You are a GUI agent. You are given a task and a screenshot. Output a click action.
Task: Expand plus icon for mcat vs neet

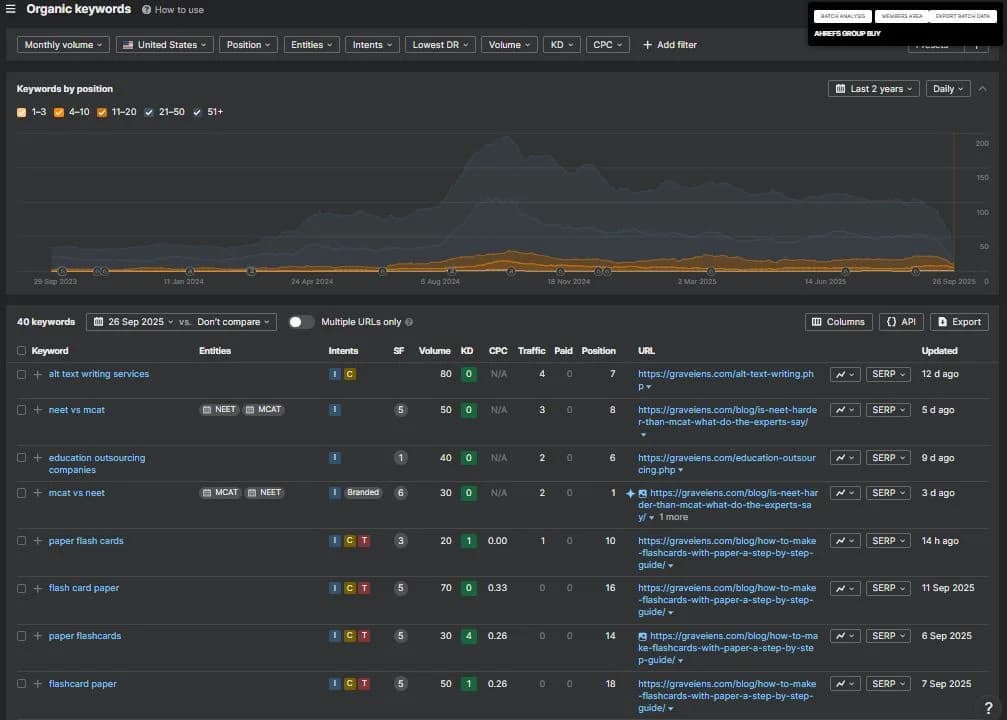[38, 493]
